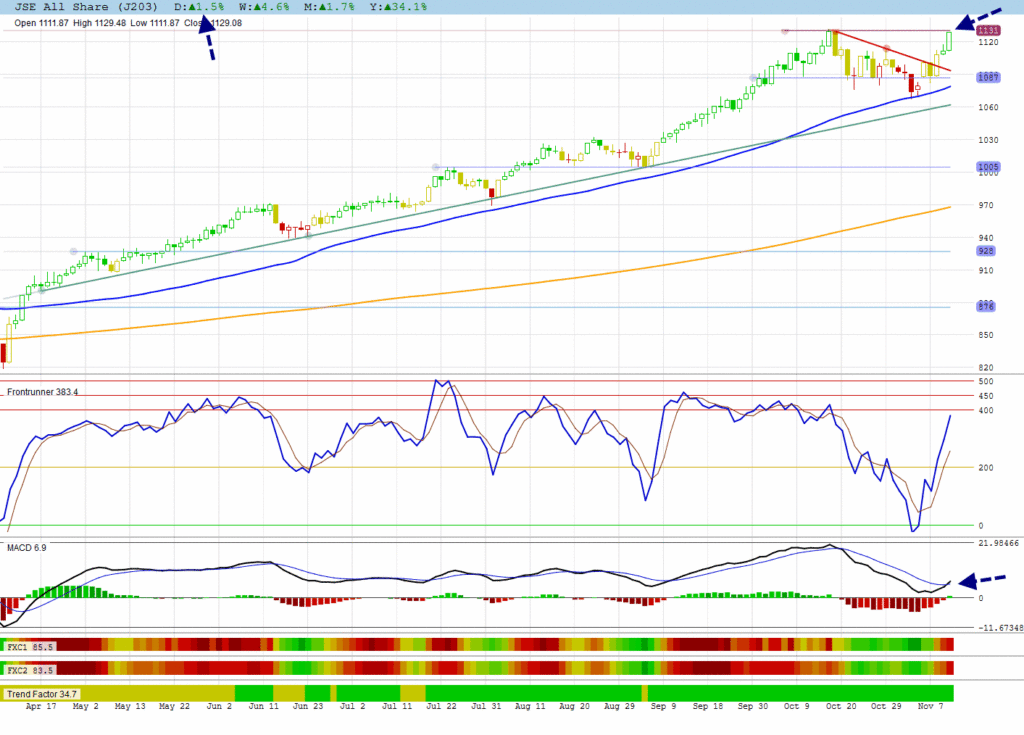
Task: Open the Frontrunner 383.4 indicator label
Action: click(42, 392)
